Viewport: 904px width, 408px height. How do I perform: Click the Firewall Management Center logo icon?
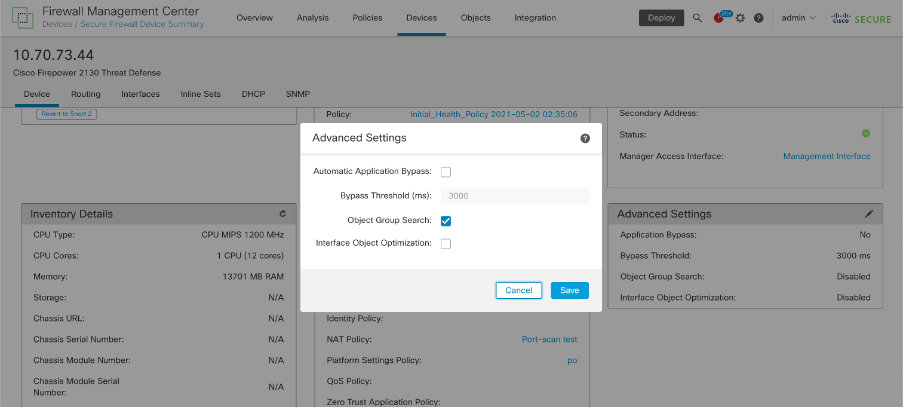click(22, 17)
